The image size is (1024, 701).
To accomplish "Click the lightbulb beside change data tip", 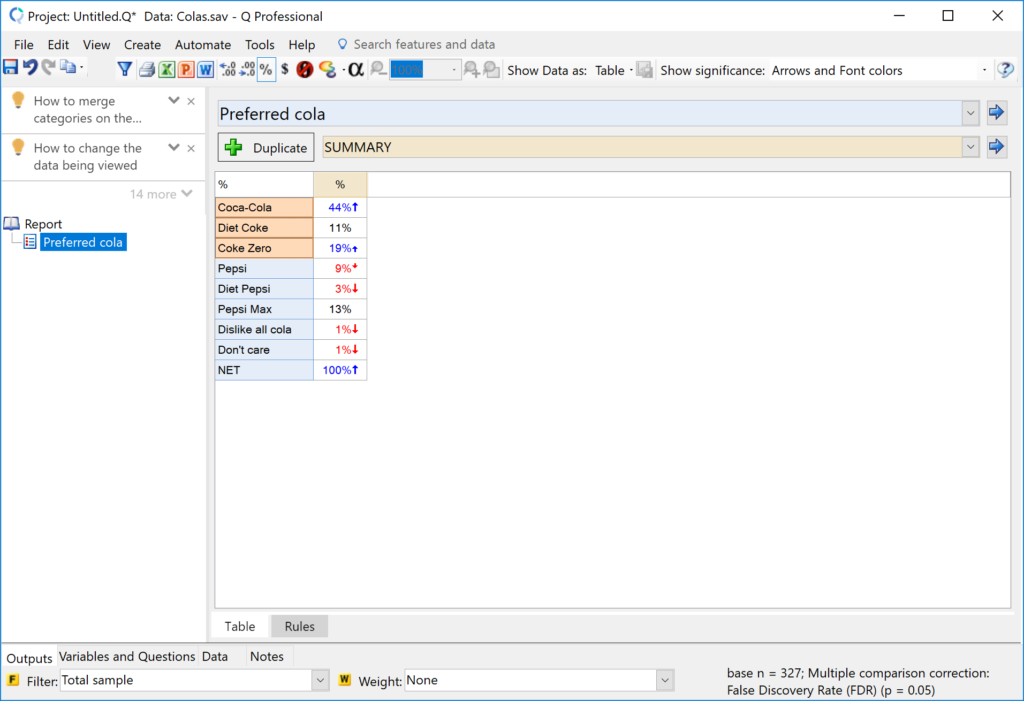I will pyautogui.click(x=18, y=148).
